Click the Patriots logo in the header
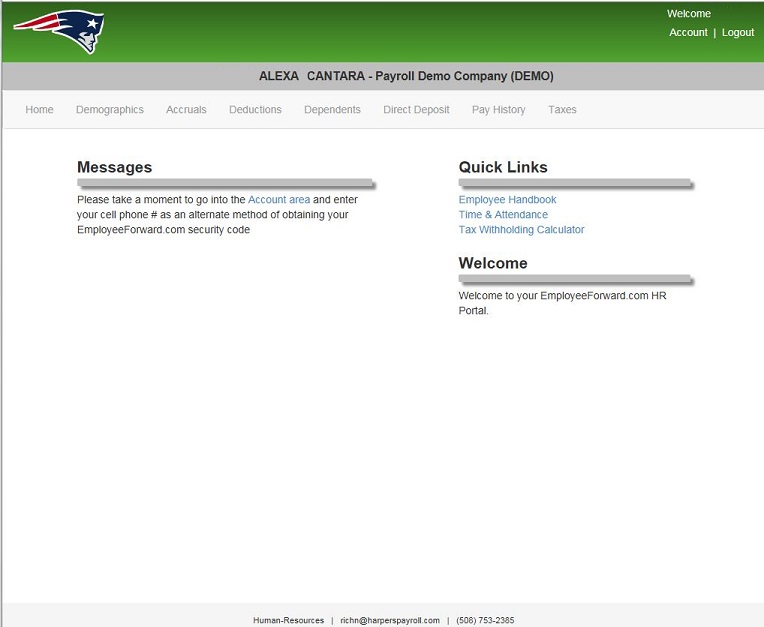Screen dimensions: 764x627 [x=59, y=31]
